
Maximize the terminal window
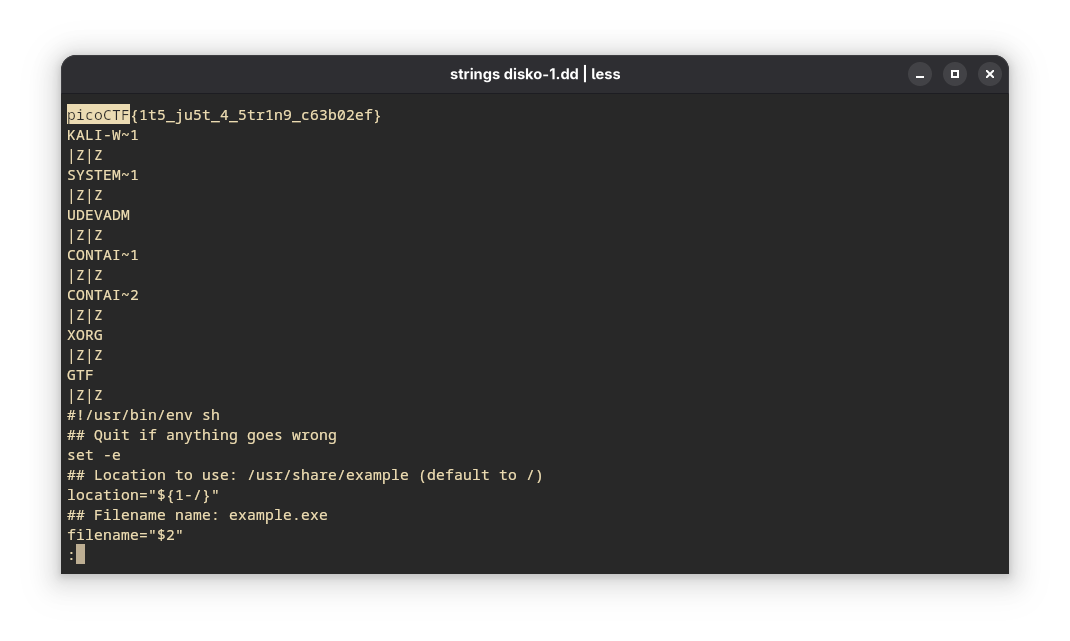tap(955, 74)
